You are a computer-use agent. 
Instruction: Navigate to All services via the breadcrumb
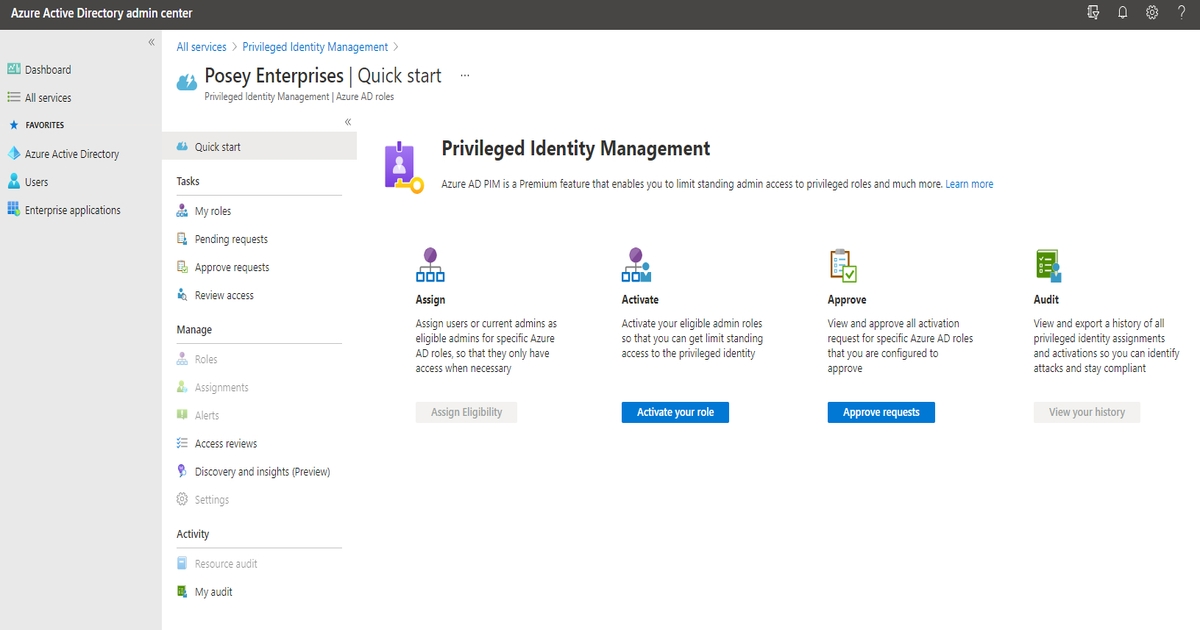point(201,46)
